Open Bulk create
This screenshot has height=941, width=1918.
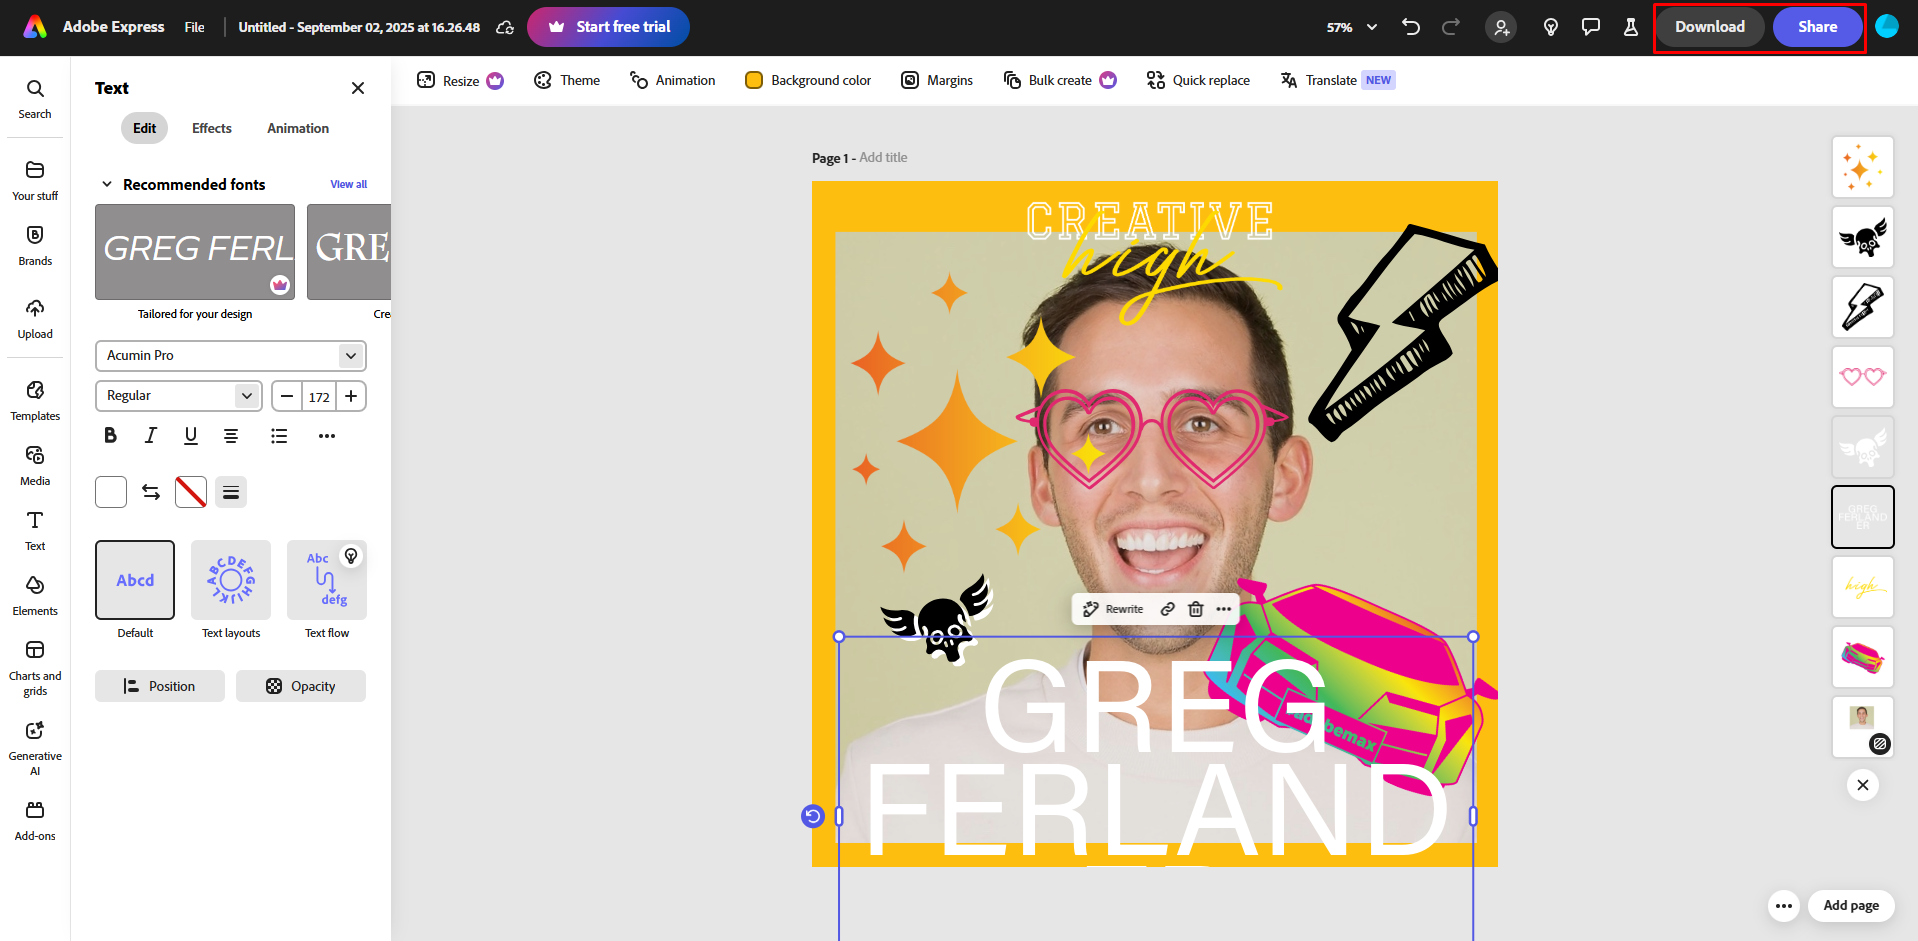1060,80
